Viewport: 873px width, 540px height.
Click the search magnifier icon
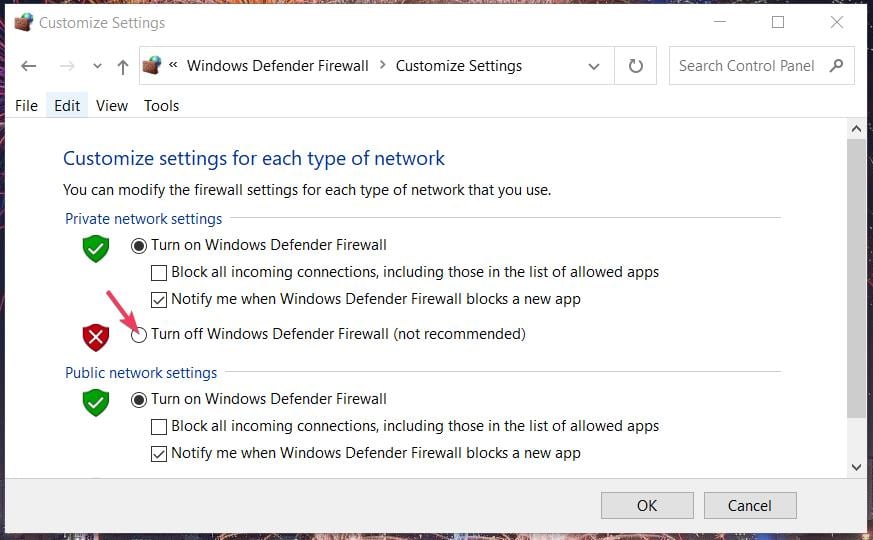(x=836, y=66)
